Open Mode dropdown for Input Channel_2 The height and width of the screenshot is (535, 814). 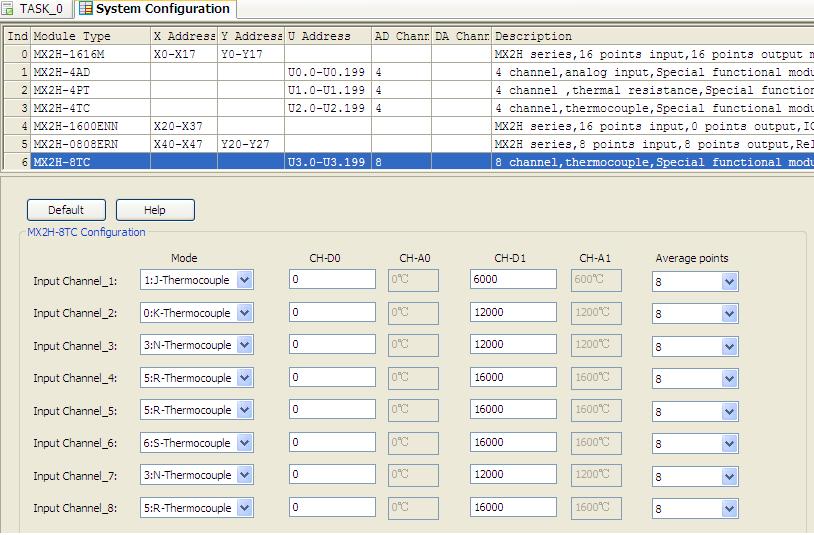pos(245,313)
